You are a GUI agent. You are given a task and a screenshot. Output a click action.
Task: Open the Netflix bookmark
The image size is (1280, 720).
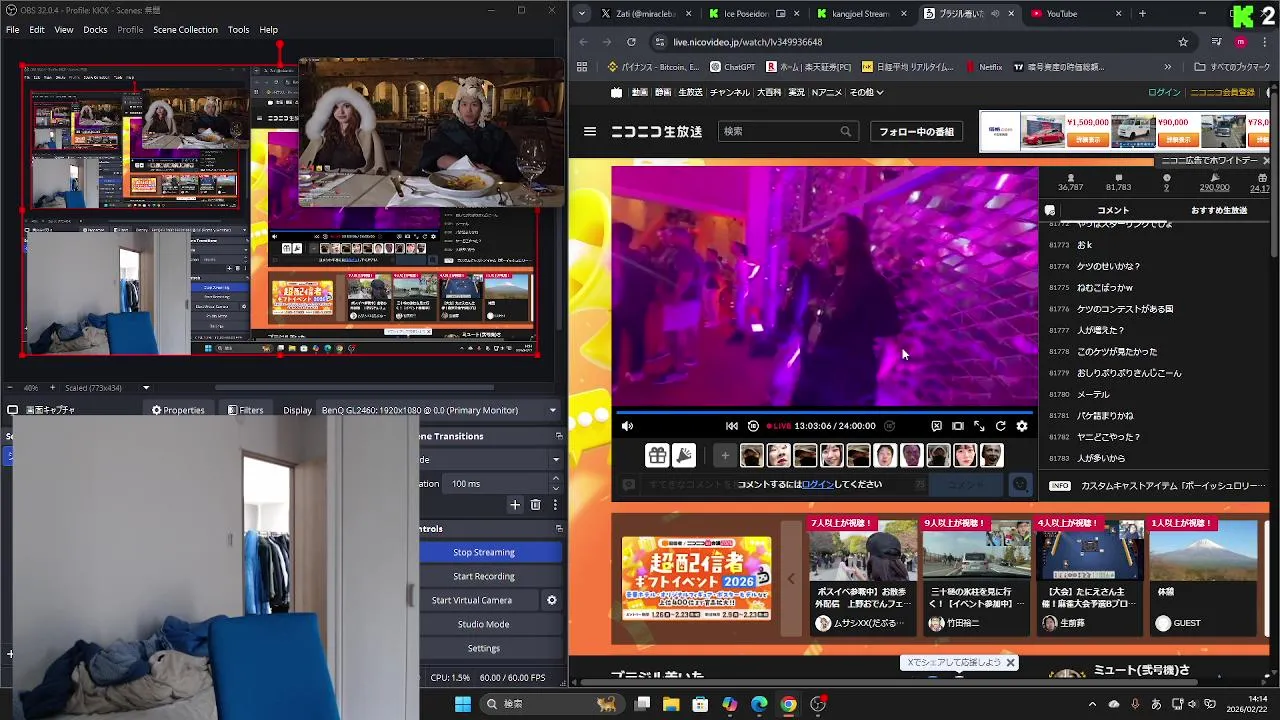(984, 67)
